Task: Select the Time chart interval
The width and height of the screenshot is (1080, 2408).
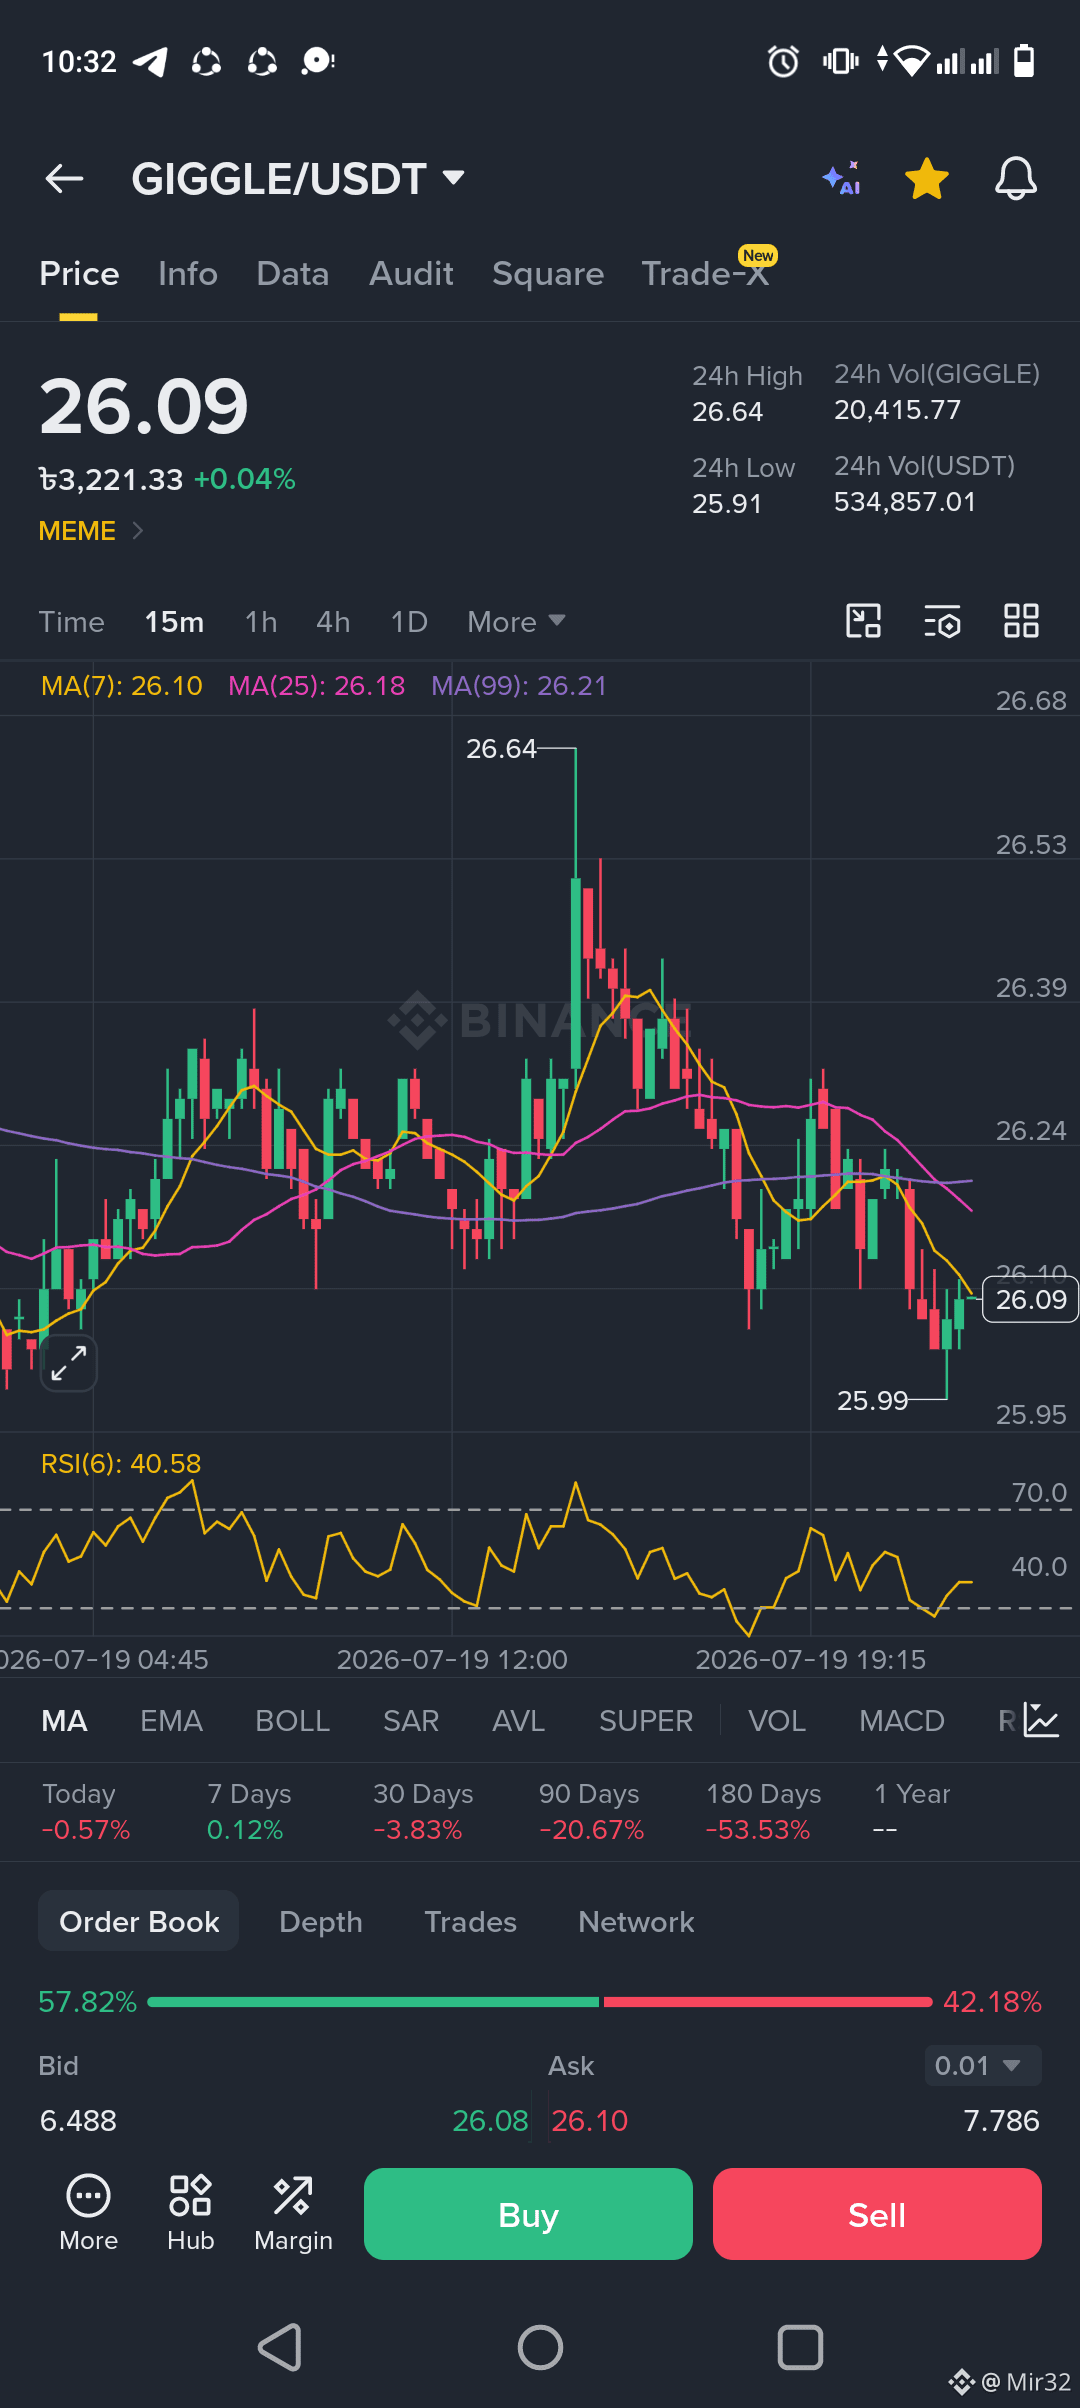Action: click(x=72, y=622)
